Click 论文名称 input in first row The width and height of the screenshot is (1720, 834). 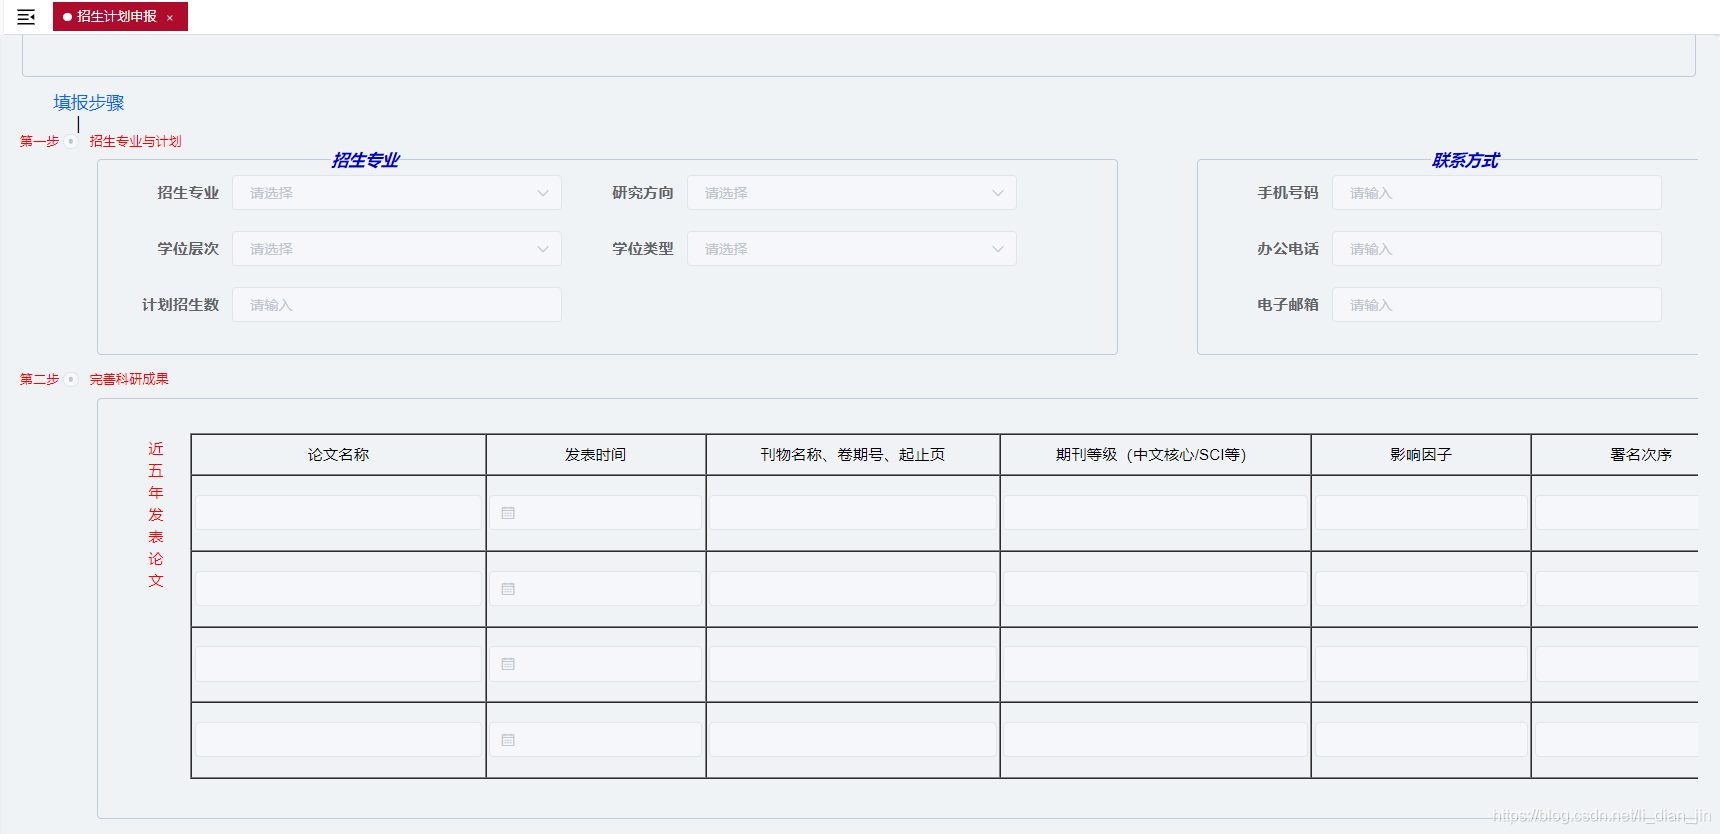[338, 513]
